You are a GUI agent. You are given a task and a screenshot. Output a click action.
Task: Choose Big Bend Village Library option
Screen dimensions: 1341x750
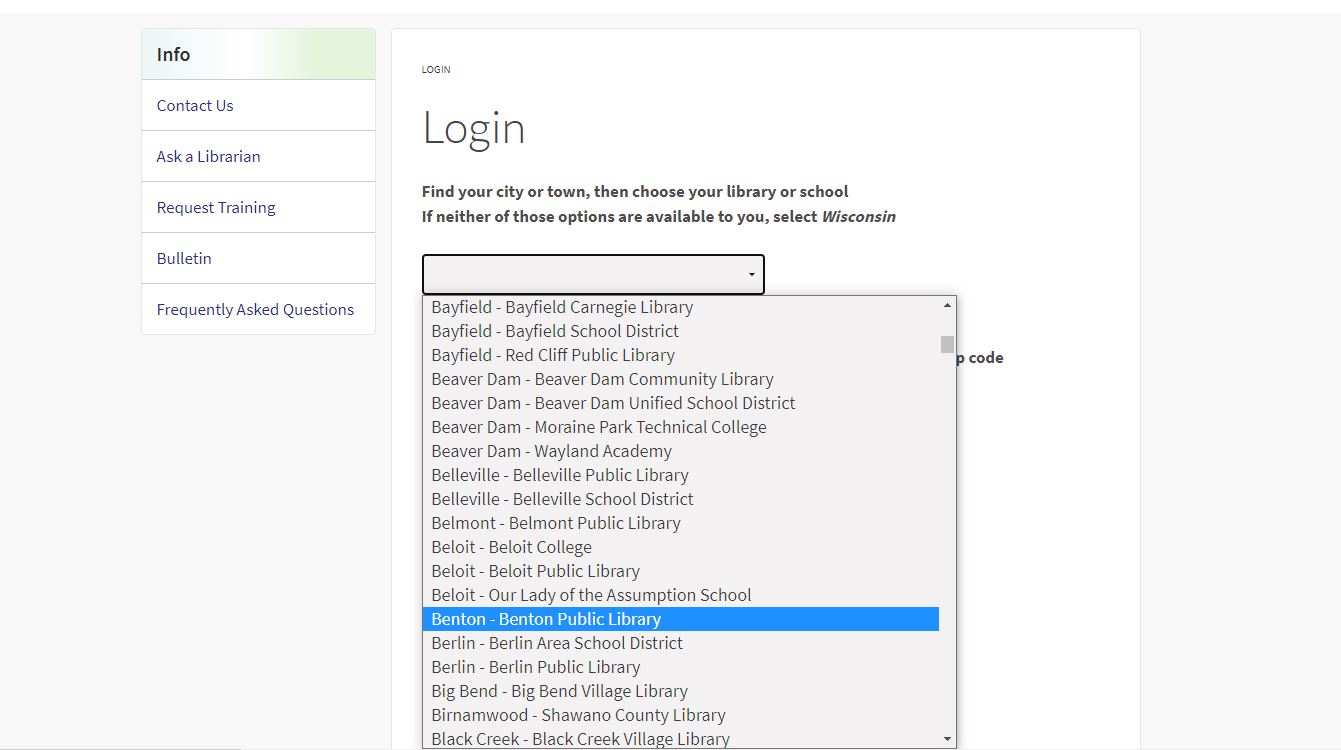559,691
